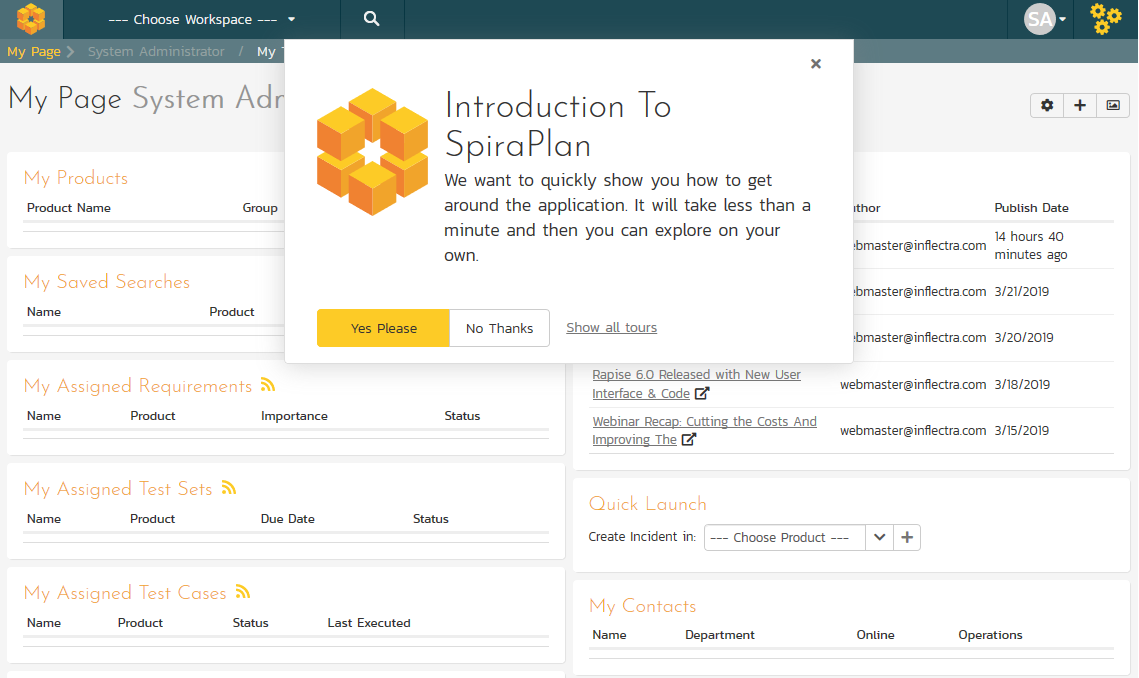Click external link icon beside Webinar Recap
Viewport: 1139px width, 678px height.
pyautogui.click(x=689, y=439)
